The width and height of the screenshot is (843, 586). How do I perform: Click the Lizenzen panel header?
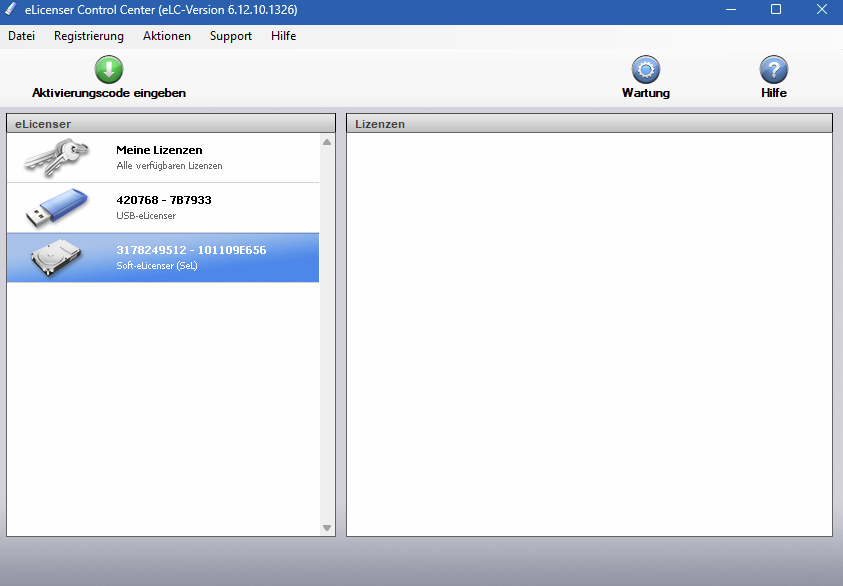[x=589, y=124]
